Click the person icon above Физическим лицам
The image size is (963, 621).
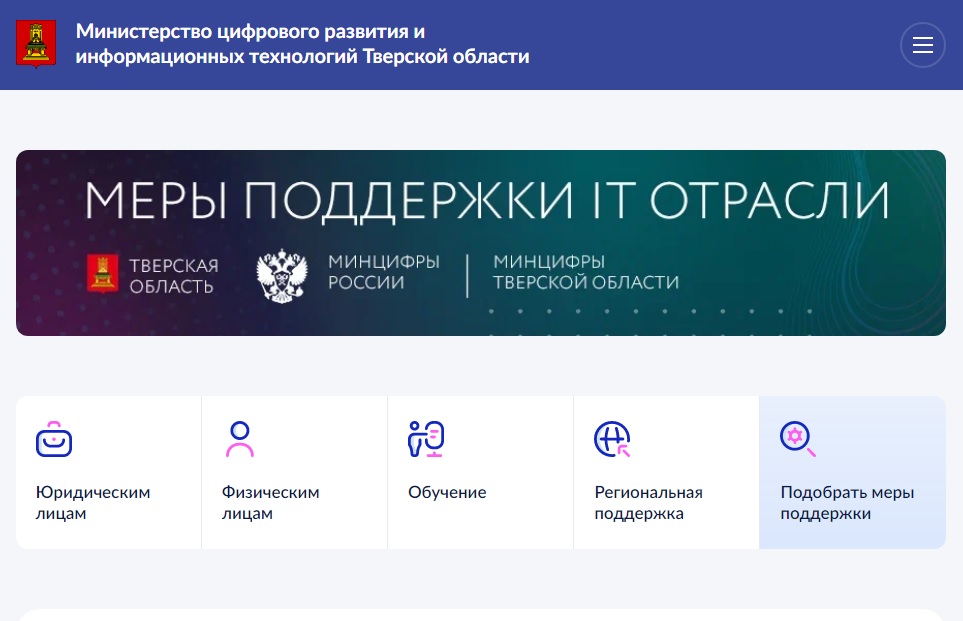(x=240, y=439)
